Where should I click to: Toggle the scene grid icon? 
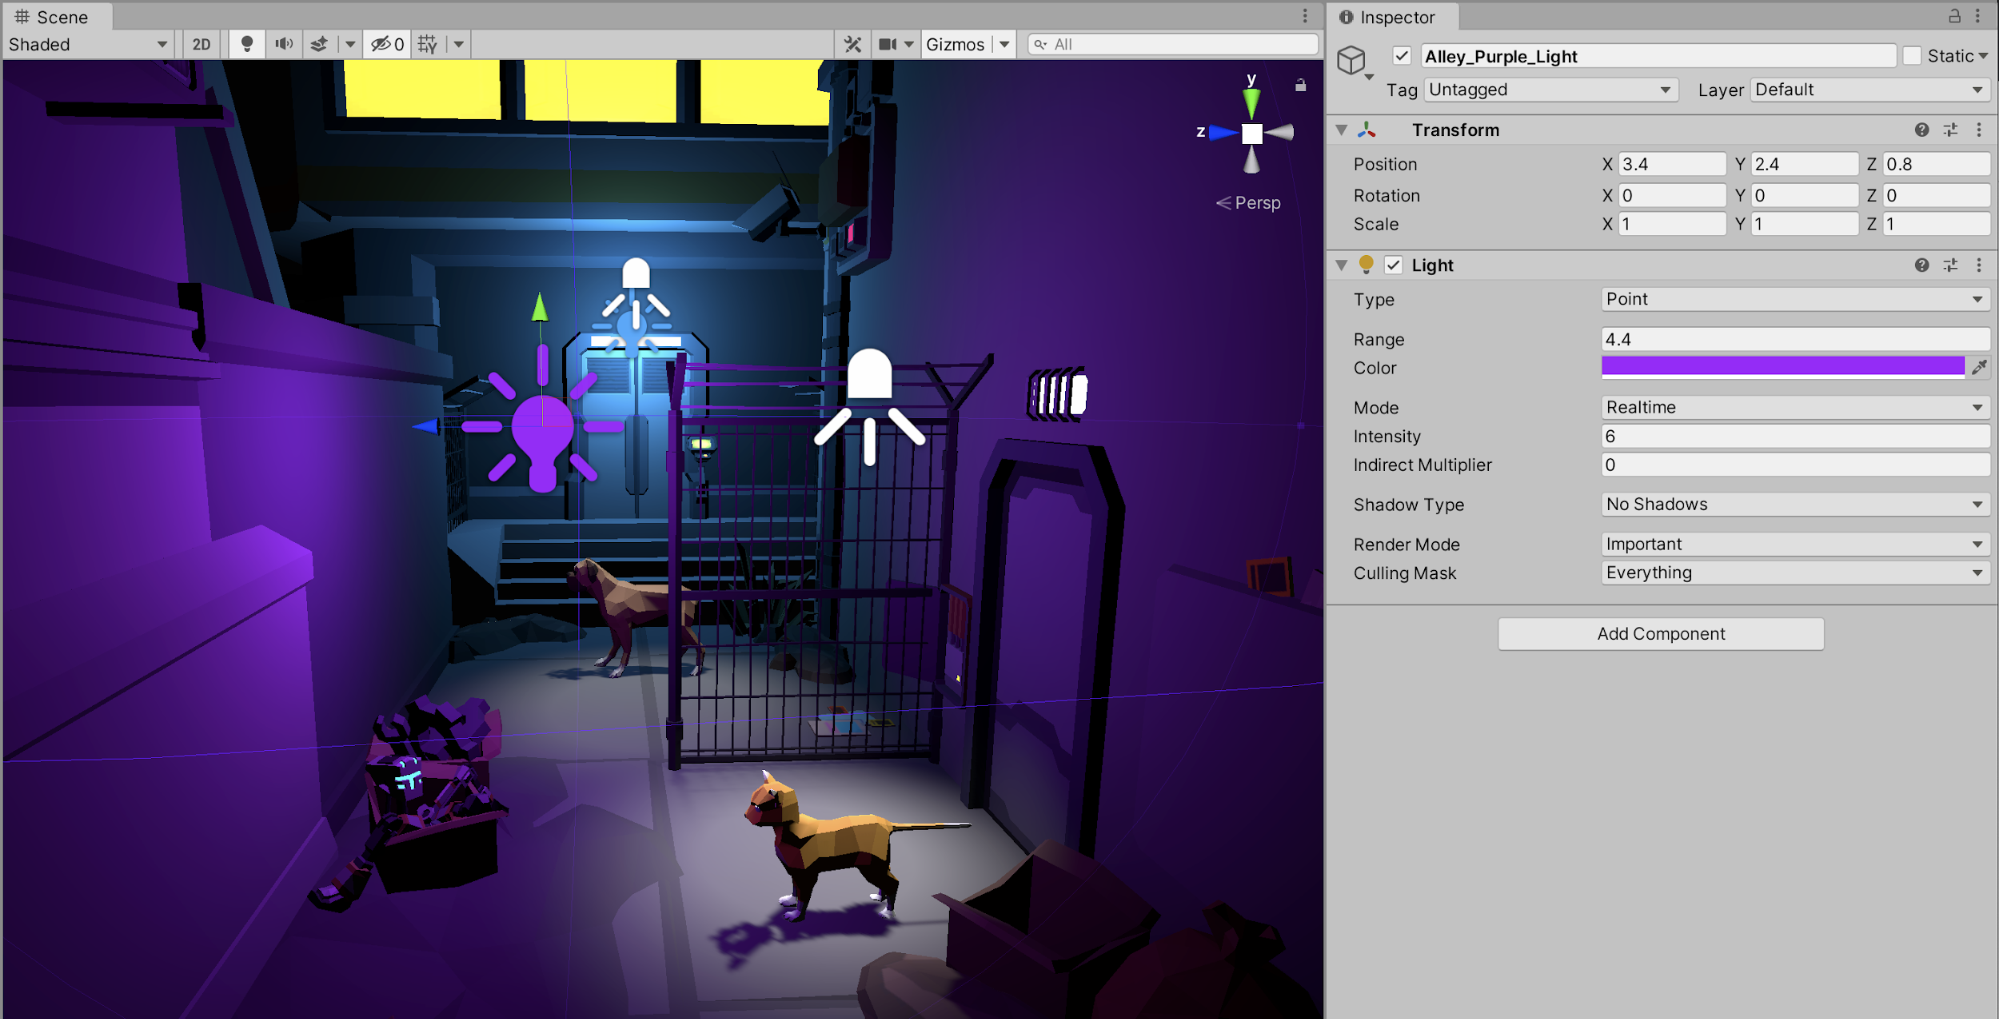(x=428, y=44)
